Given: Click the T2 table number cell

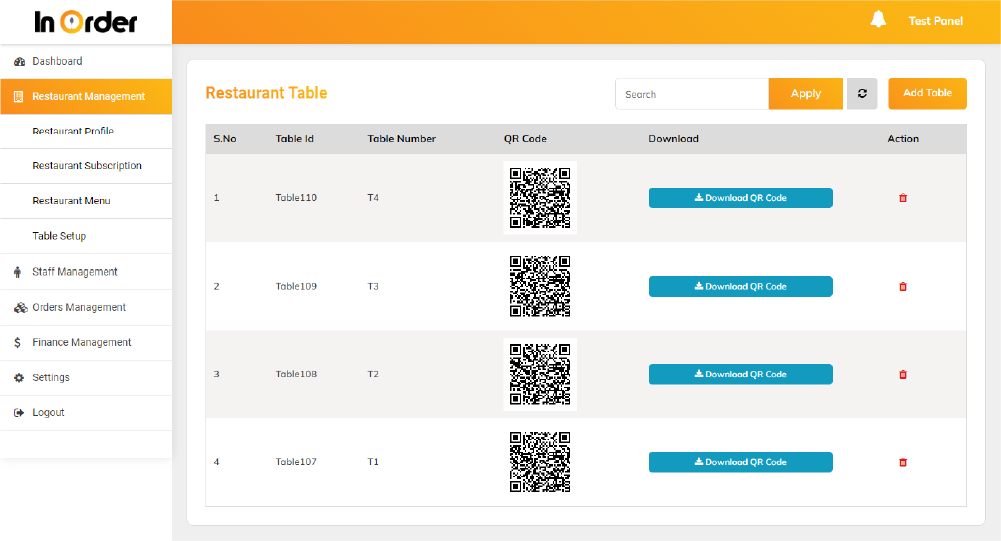Looking at the screenshot, I should coord(373,374).
